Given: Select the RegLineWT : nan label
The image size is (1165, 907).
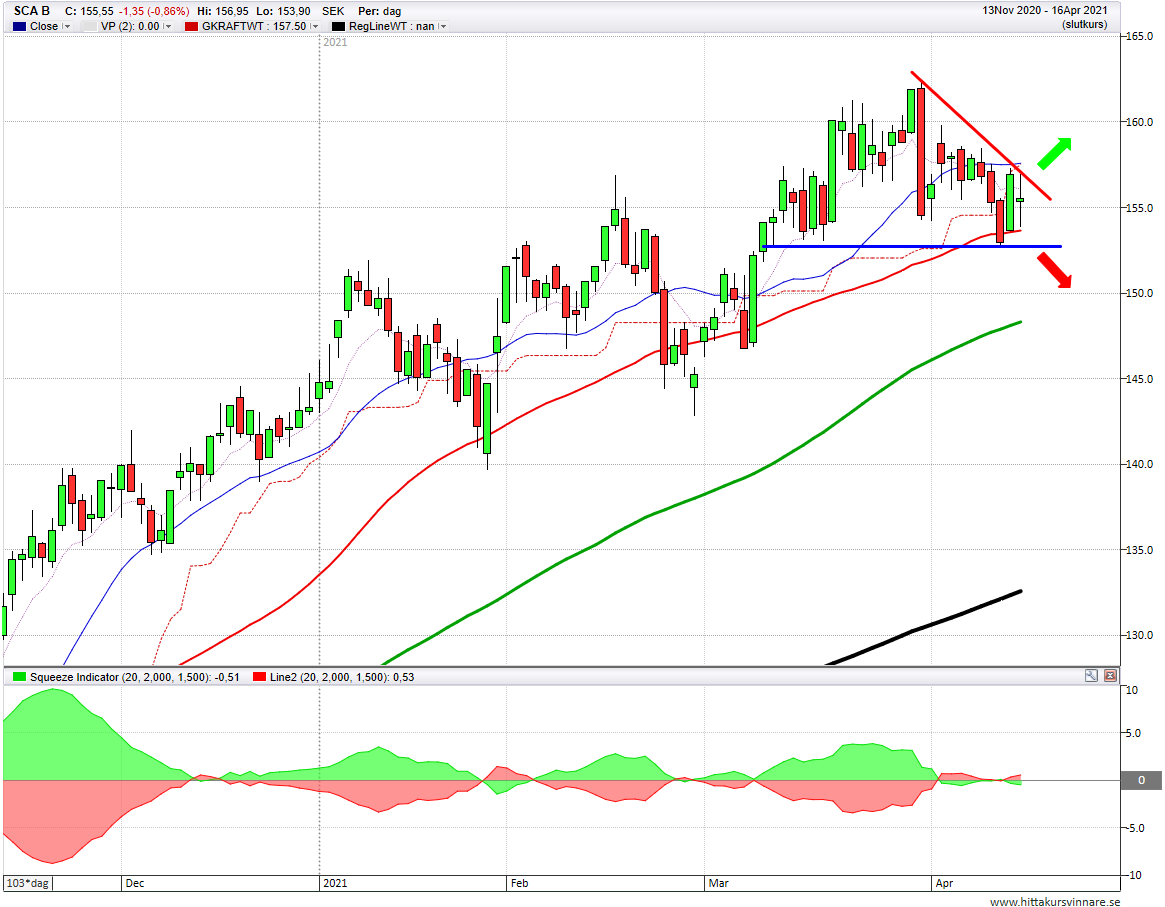Looking at the screenshot, I should (392, 26).
